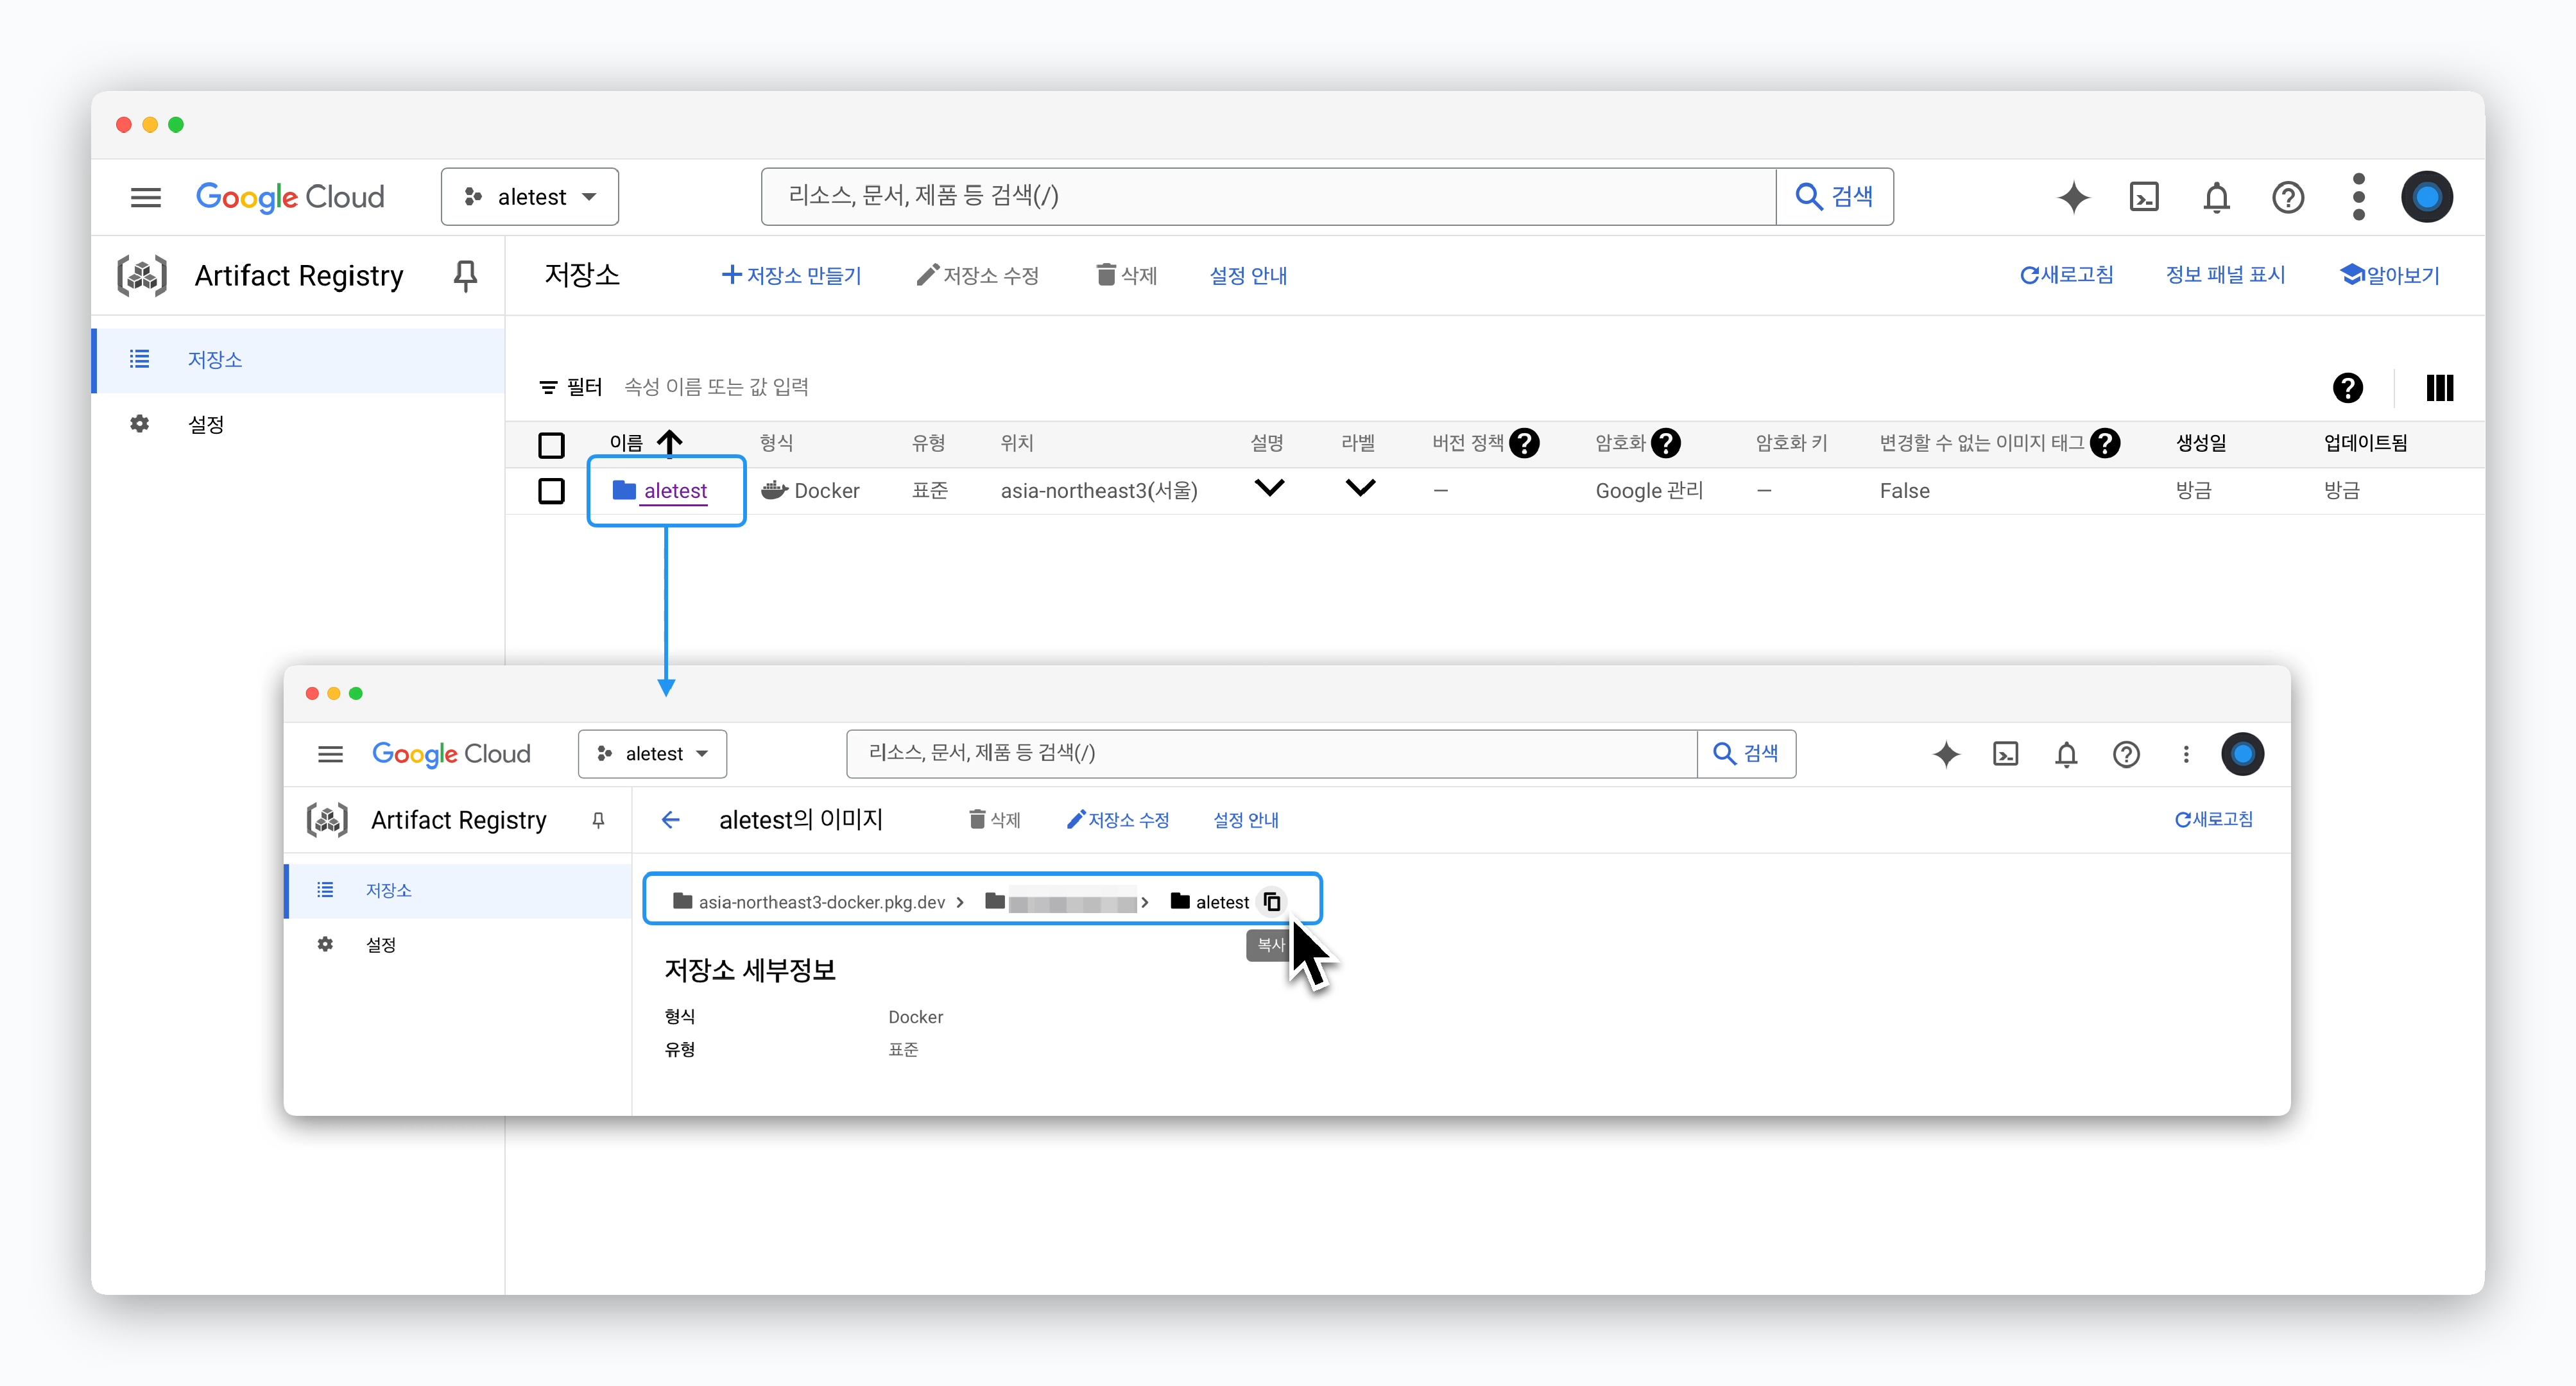
Task: Open help icon in front window header
Action: pos(2126,754)
